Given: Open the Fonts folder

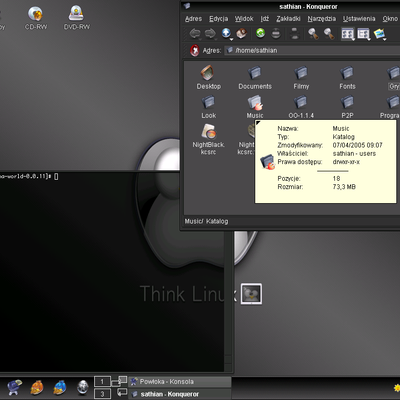Looking at the screenshot, I should click(x=347, y=77).
